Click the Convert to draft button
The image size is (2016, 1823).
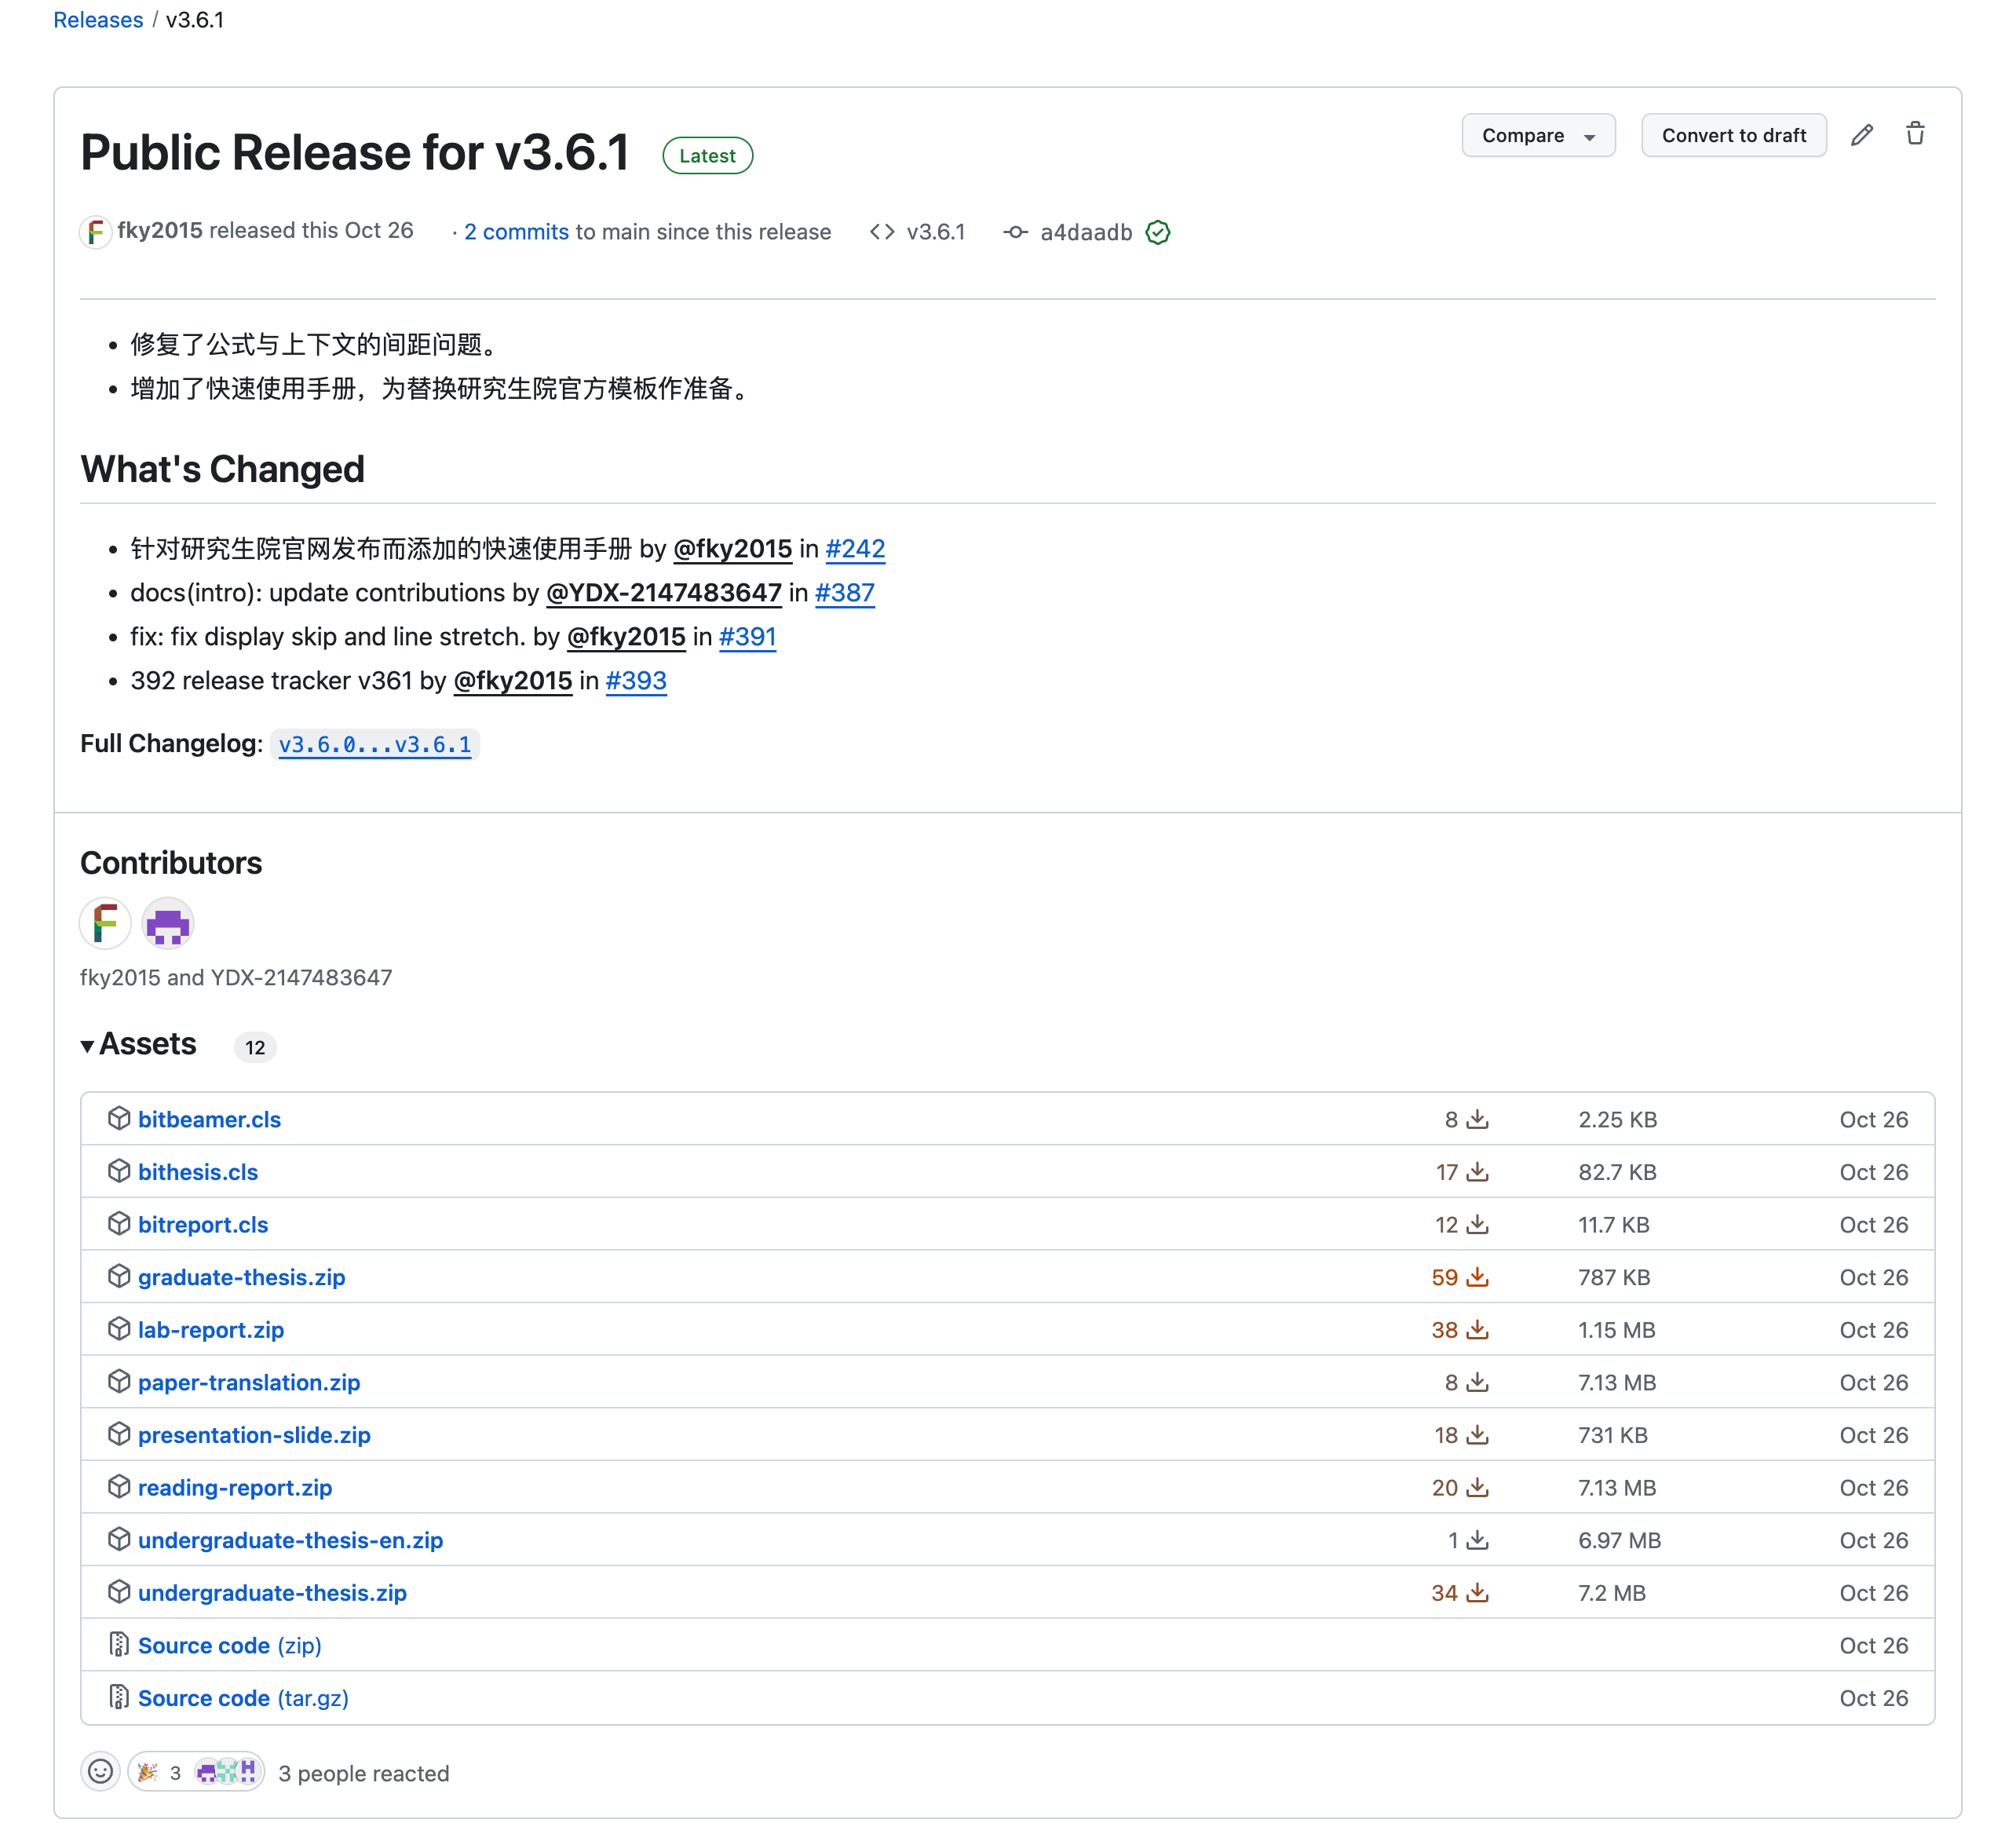1734,135
